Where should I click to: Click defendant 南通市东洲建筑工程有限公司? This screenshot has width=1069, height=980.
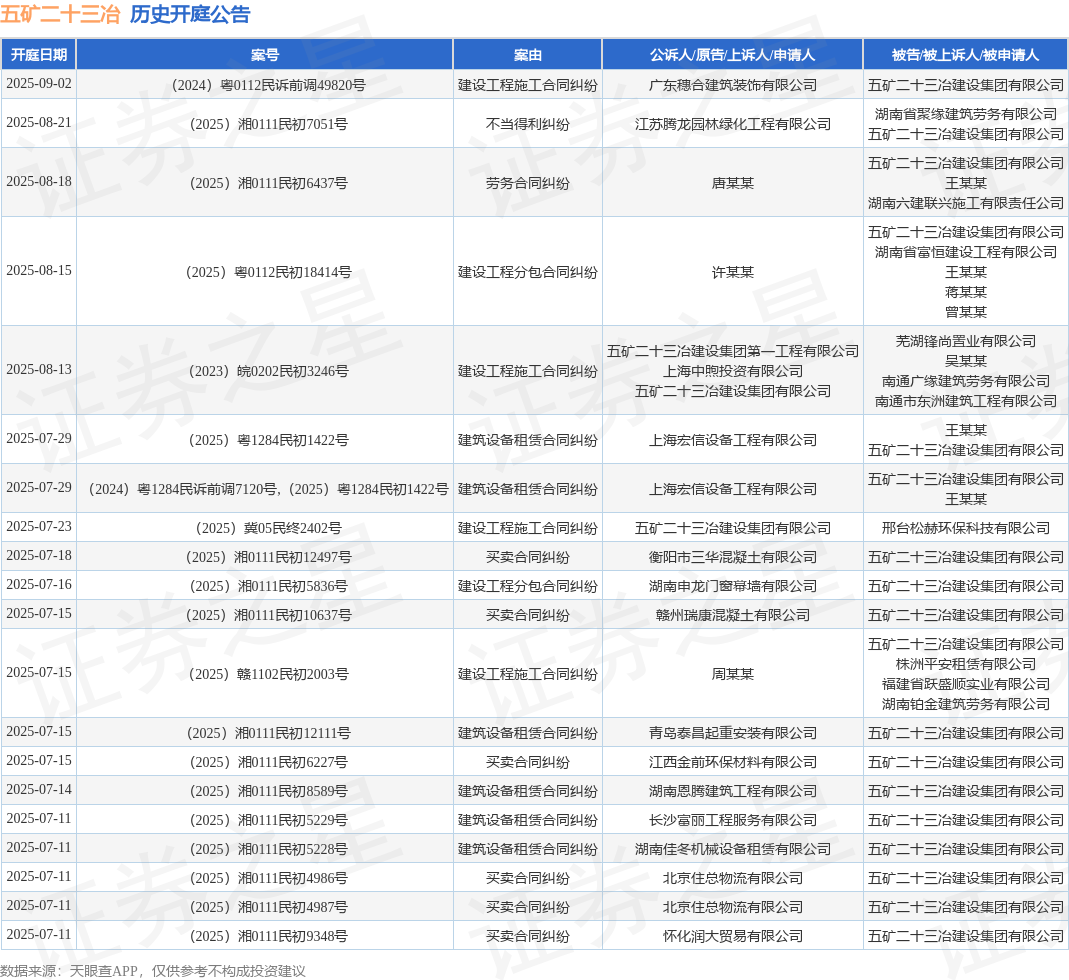pos(966,401)
